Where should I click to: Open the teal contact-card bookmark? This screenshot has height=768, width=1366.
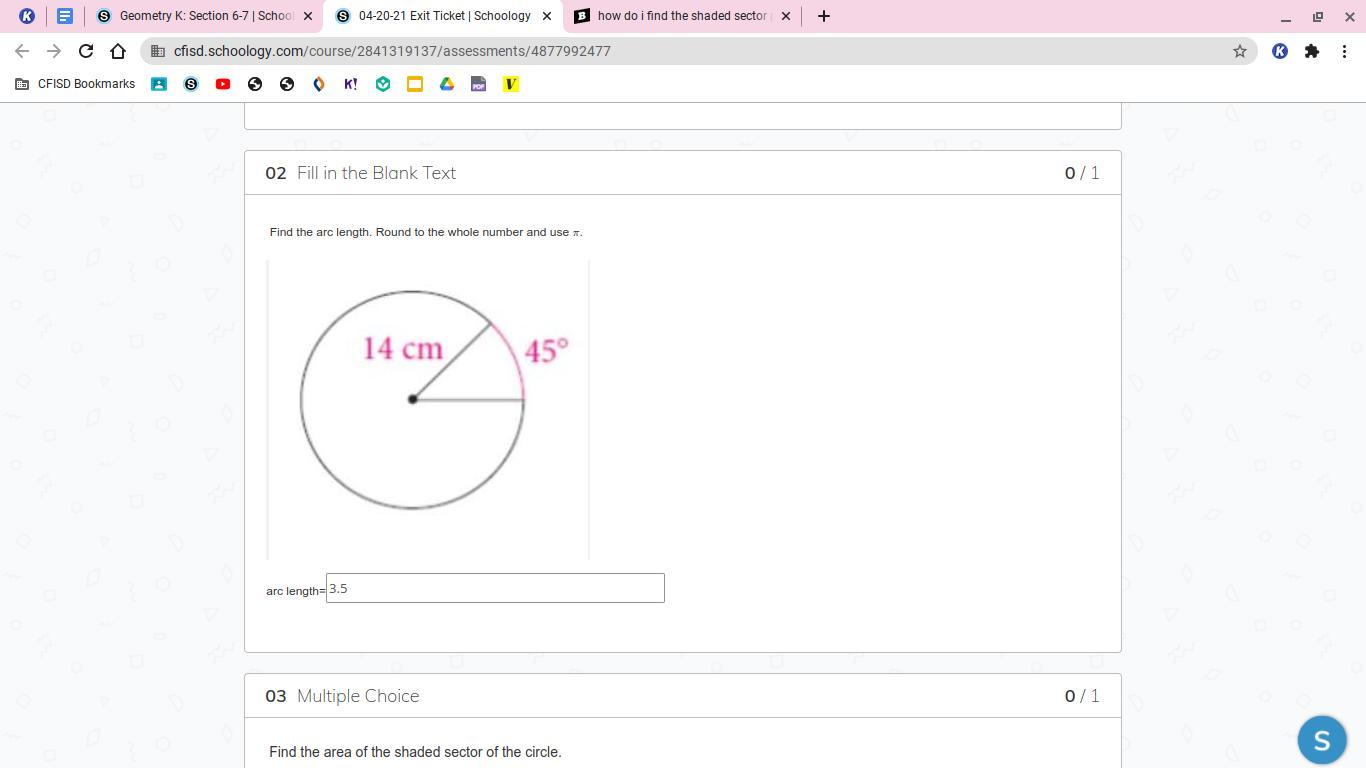pyautogui.click(x=159, y=84)
